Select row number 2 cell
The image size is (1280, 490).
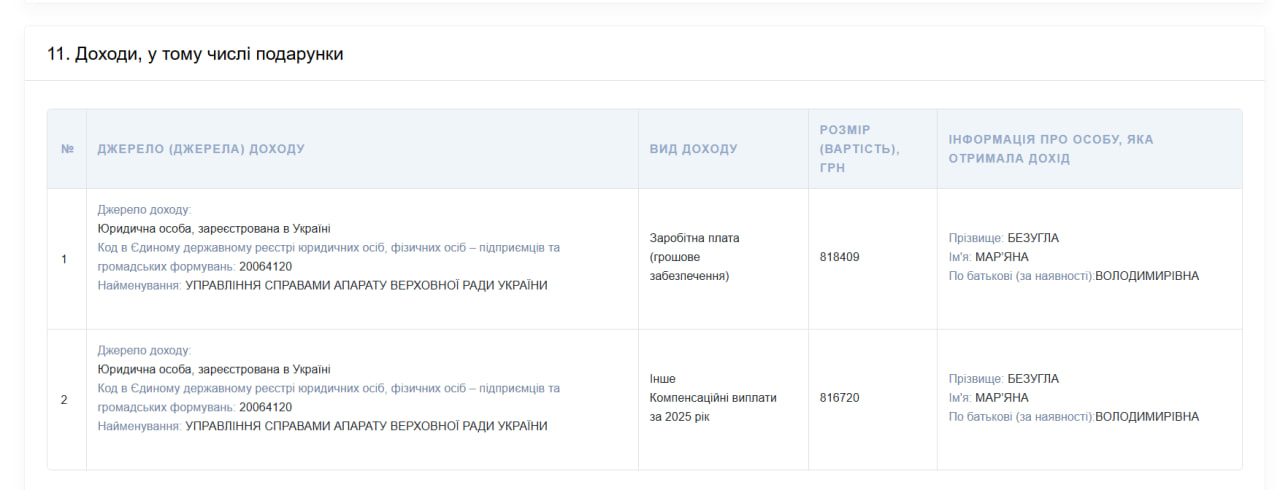click(x=65, y=400)
